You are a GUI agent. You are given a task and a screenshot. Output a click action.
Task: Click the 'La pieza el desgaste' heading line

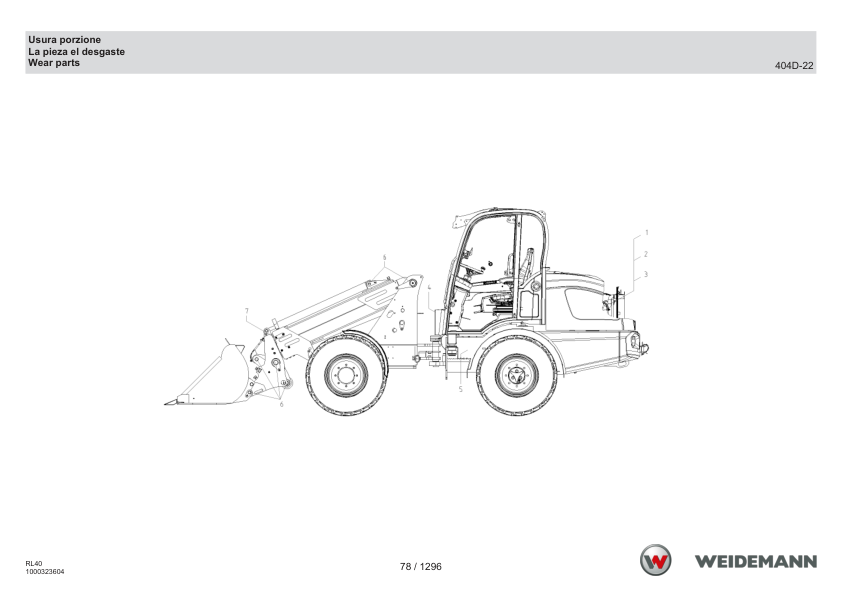click(76, 52)
